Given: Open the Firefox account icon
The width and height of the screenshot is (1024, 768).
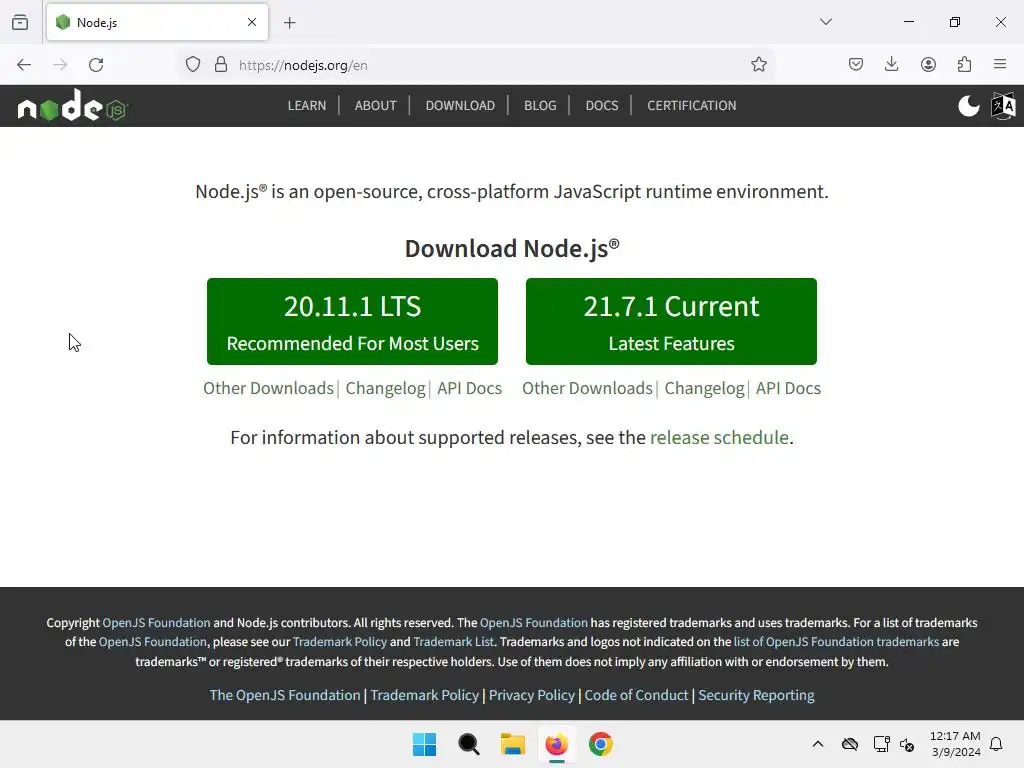Looking at the screenshot, I should [x=928, y=65].
